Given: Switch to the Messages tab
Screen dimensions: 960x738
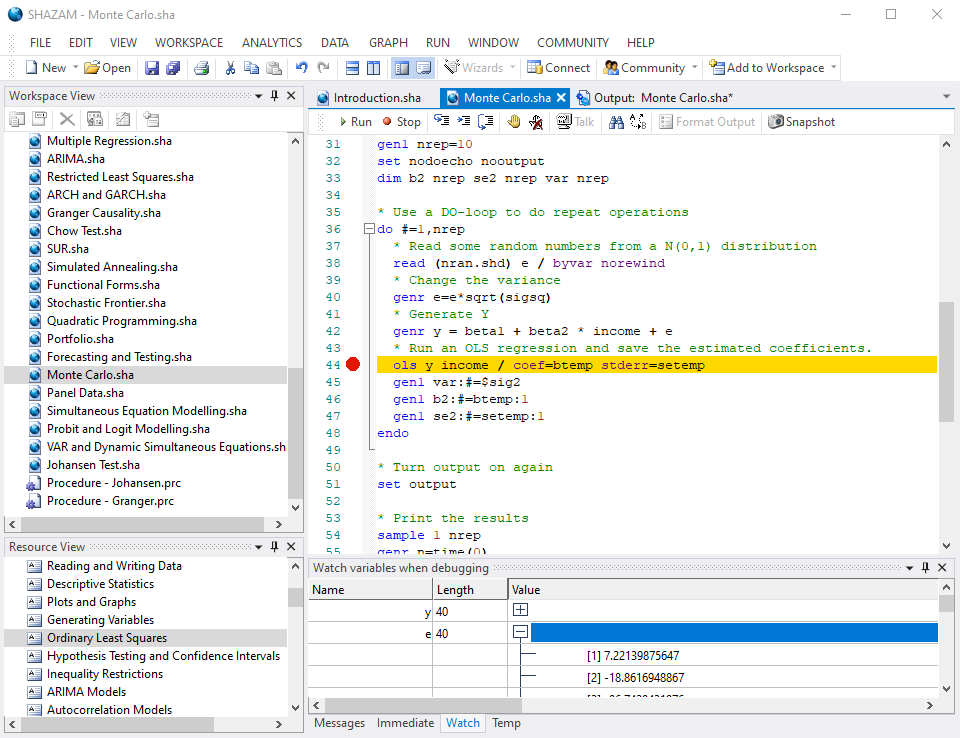Looking at the screenshot, I should pyautogui.click(x=340, y=723).
